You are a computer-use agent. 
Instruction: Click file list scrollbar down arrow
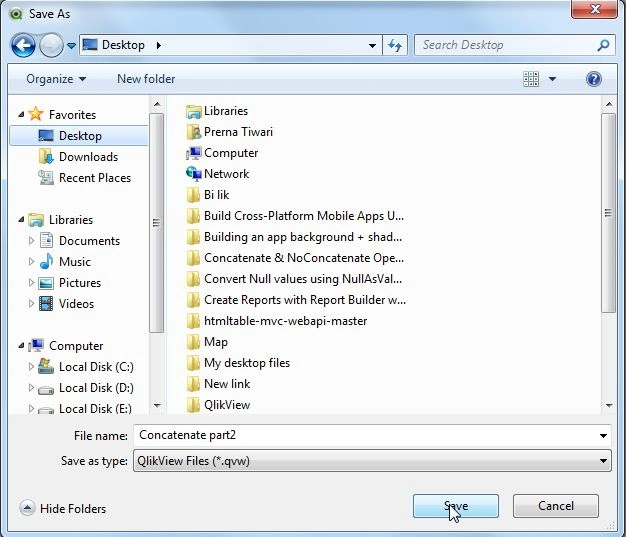(x=609, y=406)
